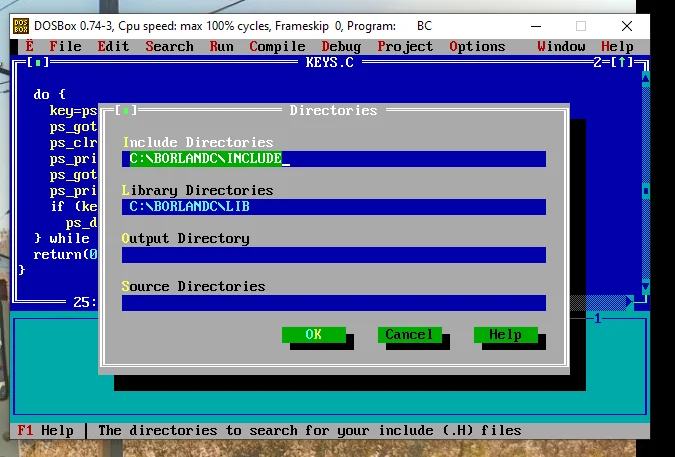The width and height of the screenshot is (675, 457).
Task: Click the DOSBox application icon in title bar
Action: pos(21,26)
